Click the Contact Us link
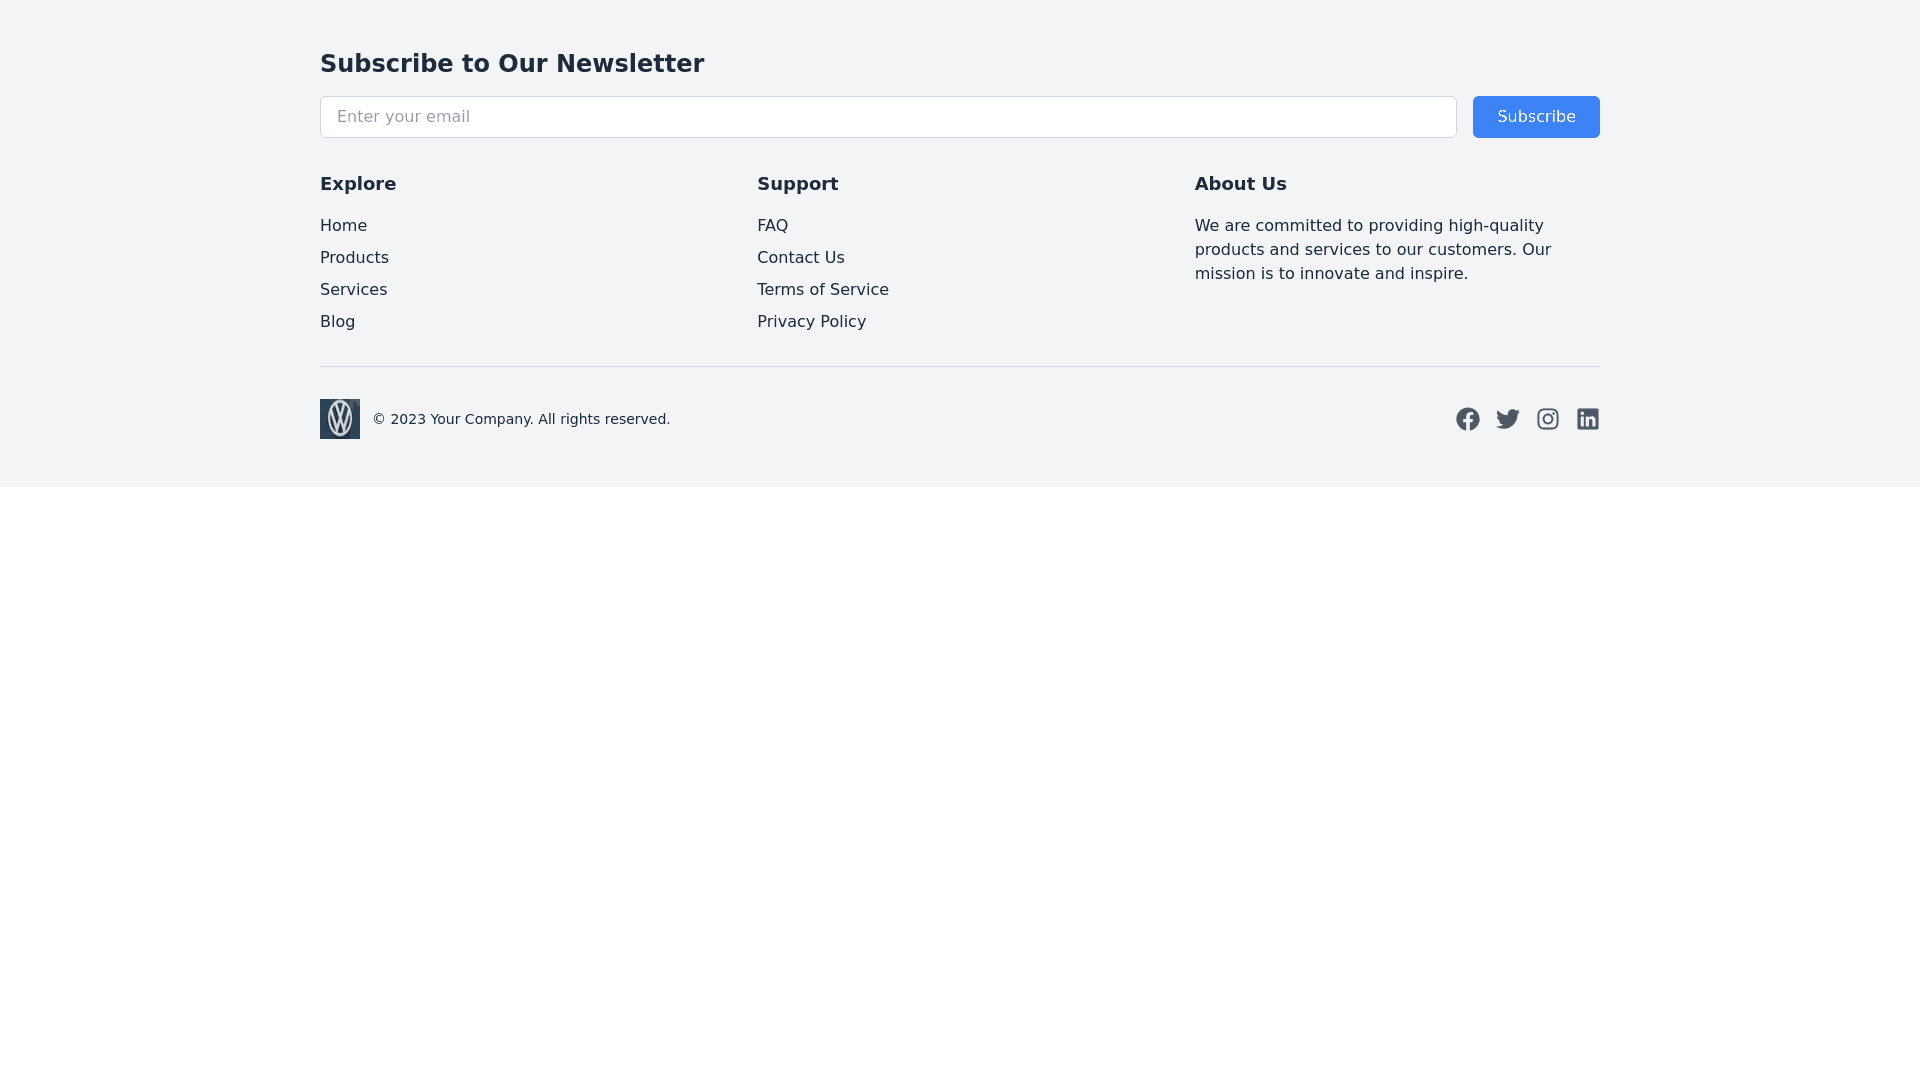 click(800, 258)
